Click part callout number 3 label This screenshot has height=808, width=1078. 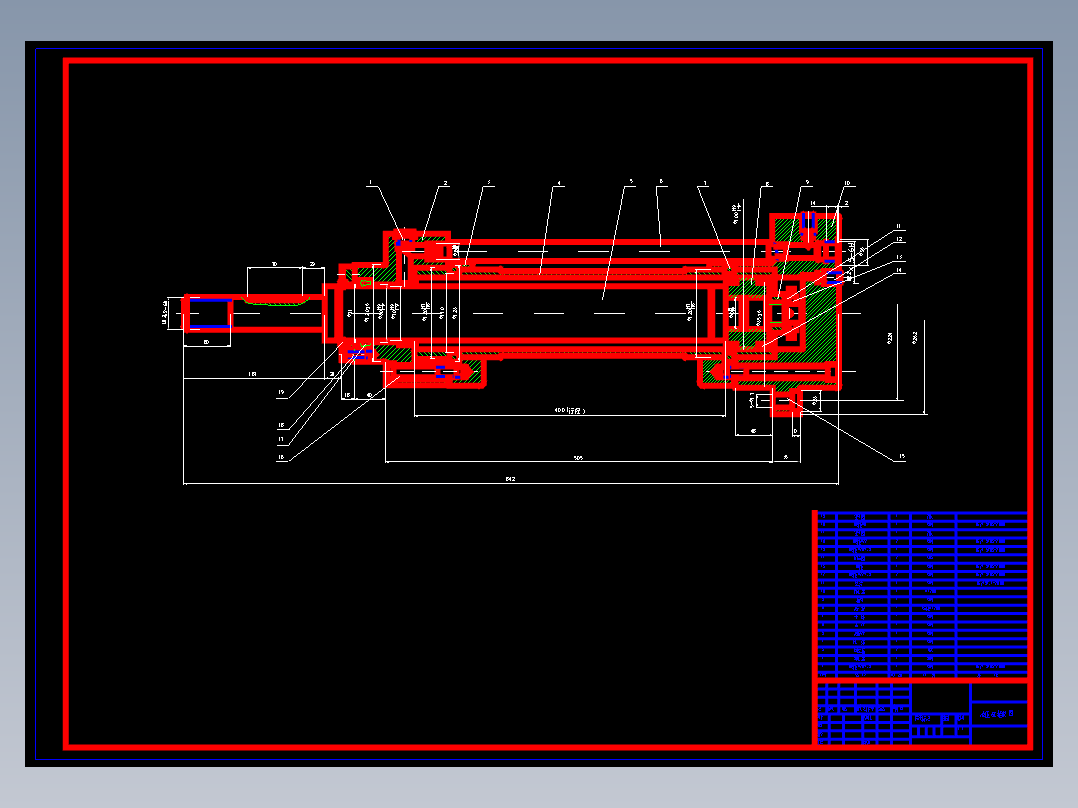[489, 183]
